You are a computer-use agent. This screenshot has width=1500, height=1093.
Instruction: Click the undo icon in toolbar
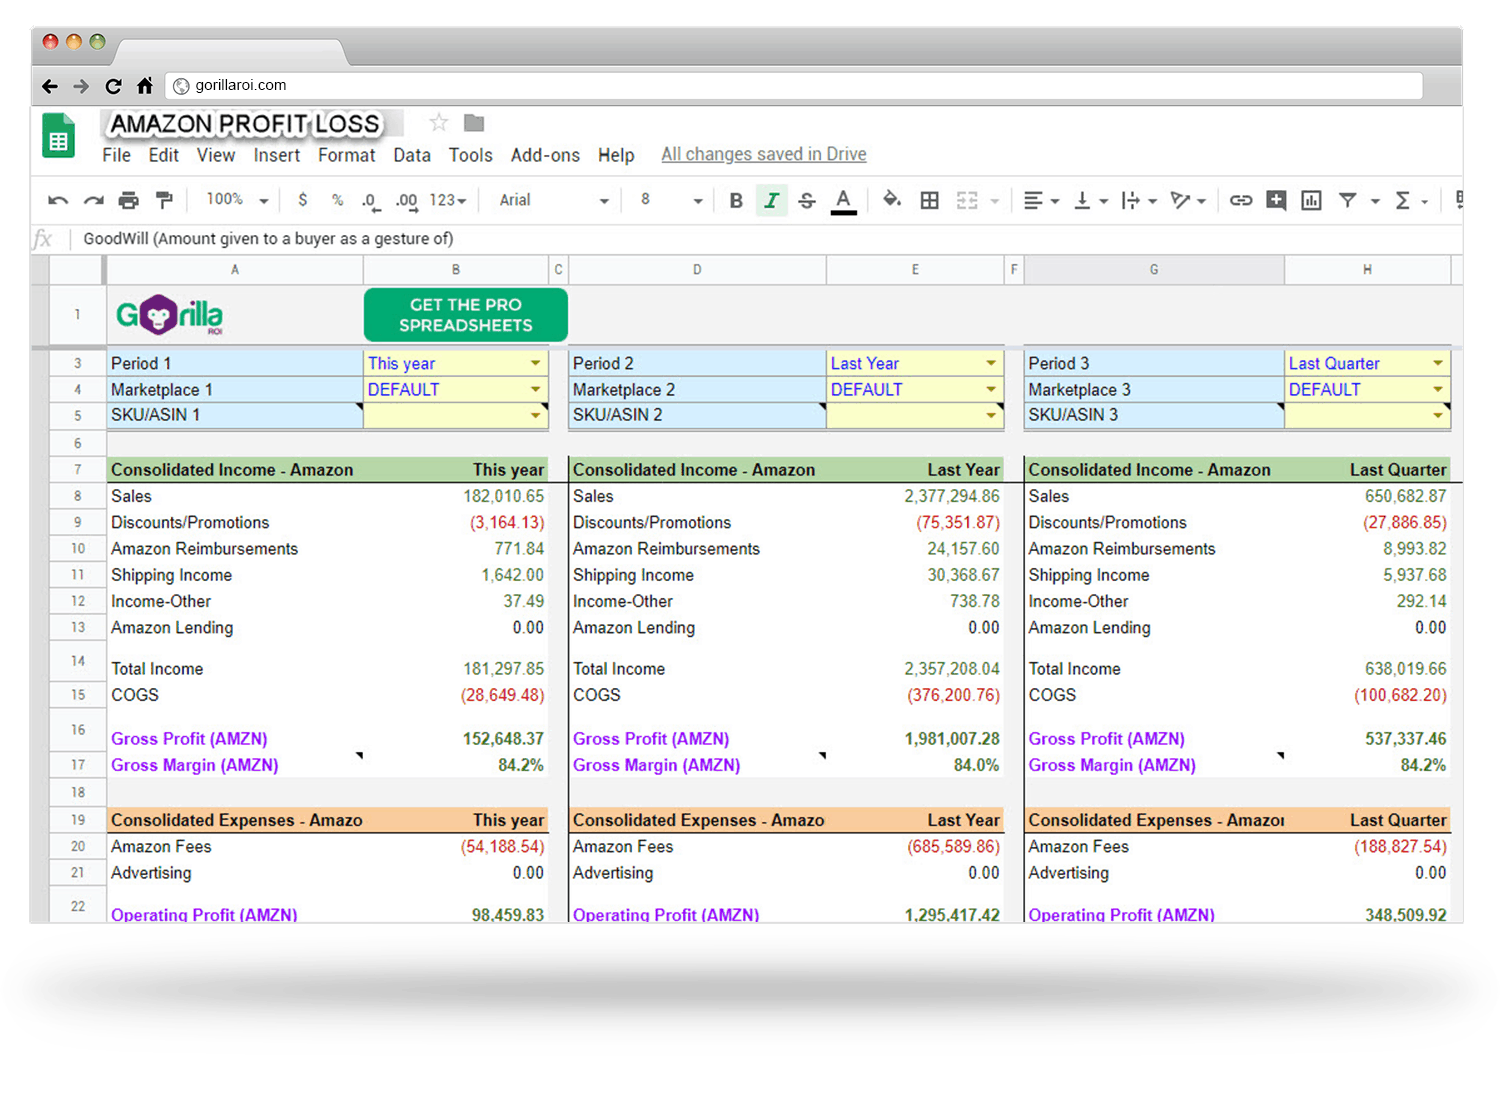tap(58, 200)
